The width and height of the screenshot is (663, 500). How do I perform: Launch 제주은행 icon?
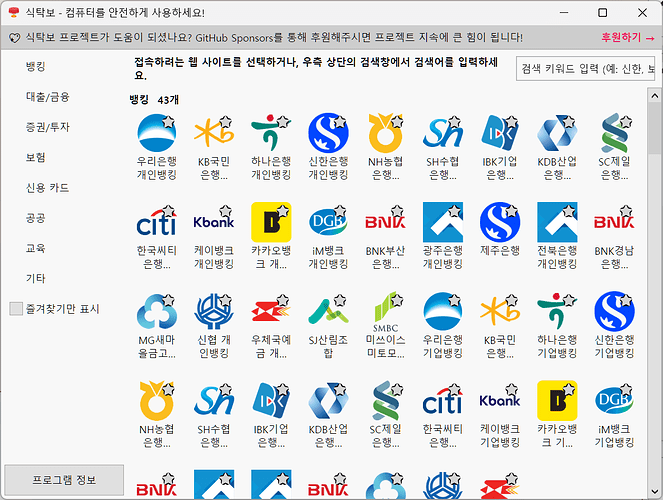point(500,222)
